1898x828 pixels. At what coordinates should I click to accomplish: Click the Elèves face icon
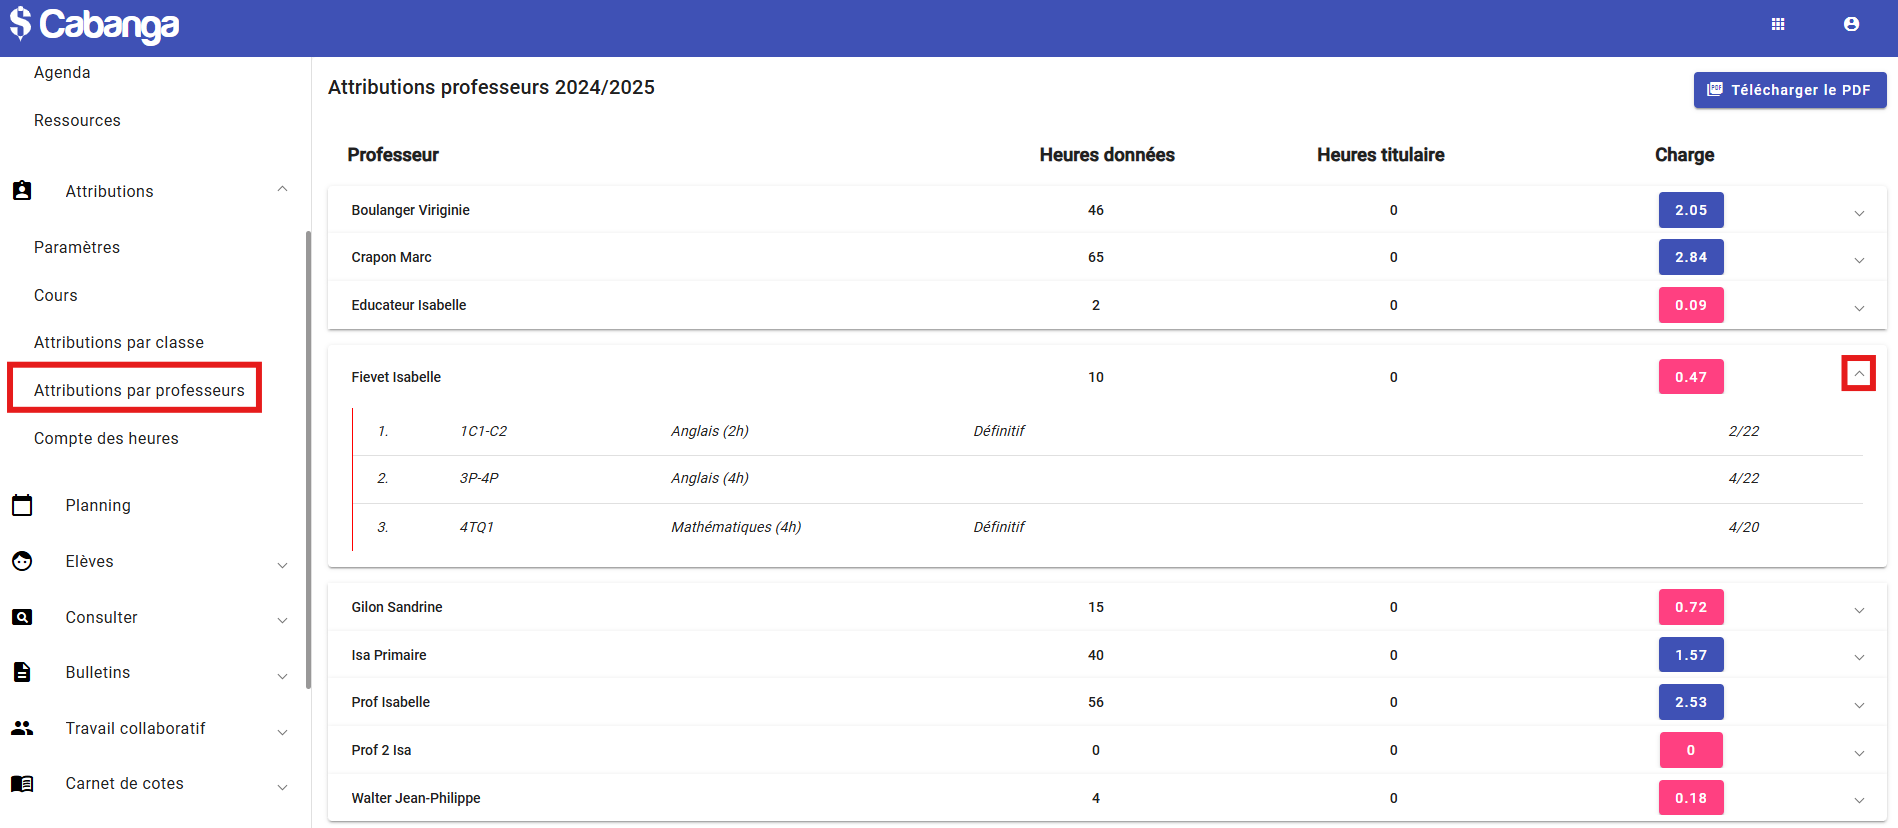(22, 561)
